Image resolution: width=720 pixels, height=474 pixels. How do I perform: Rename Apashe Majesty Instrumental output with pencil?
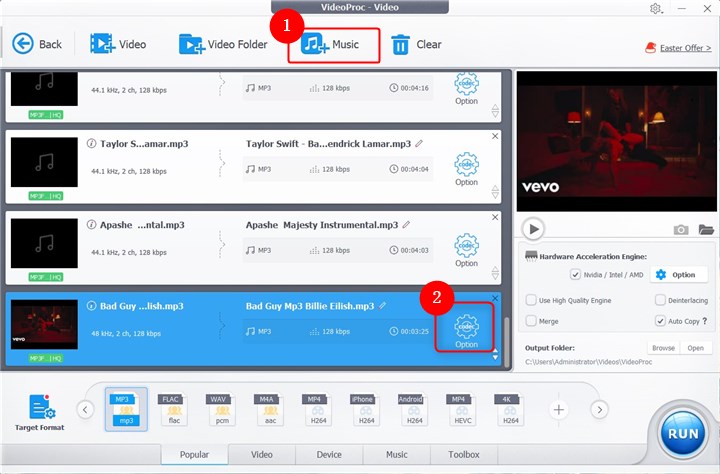406,225
